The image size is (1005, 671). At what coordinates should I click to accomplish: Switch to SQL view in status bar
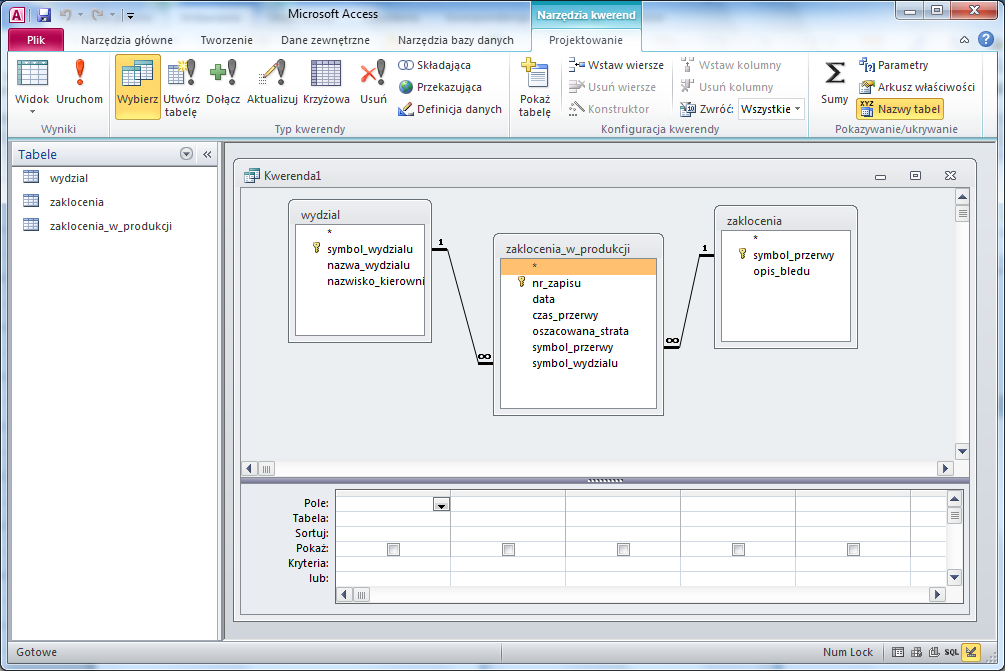pos(952,652)
